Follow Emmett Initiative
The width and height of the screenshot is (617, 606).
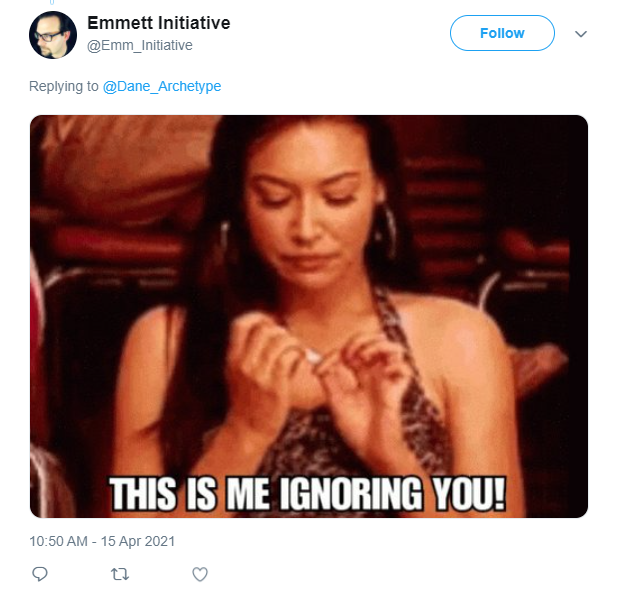tap(502, 33)
